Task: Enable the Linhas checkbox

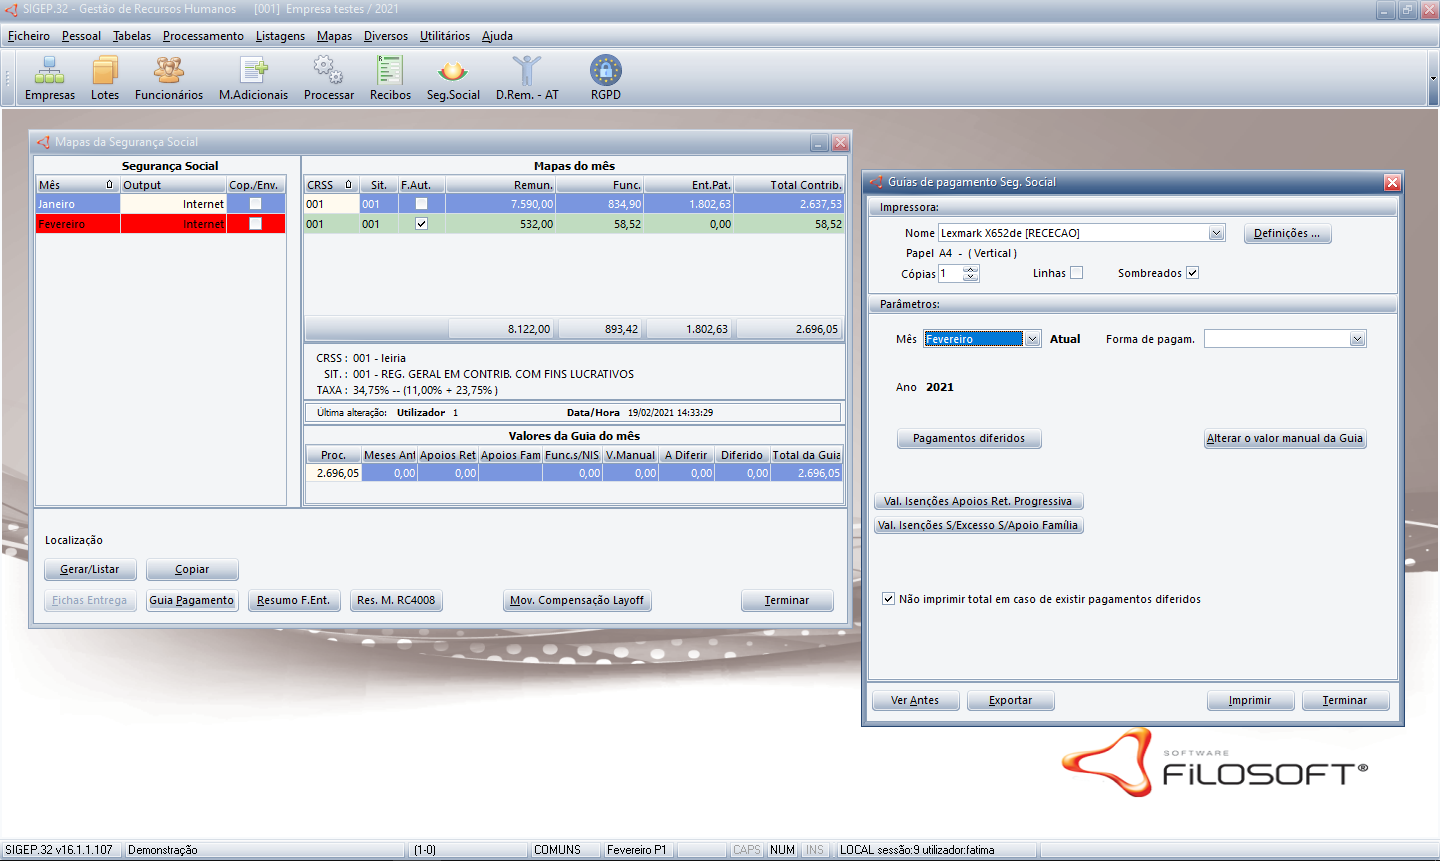Action: pyautogui.click(x=1076, y=273)
